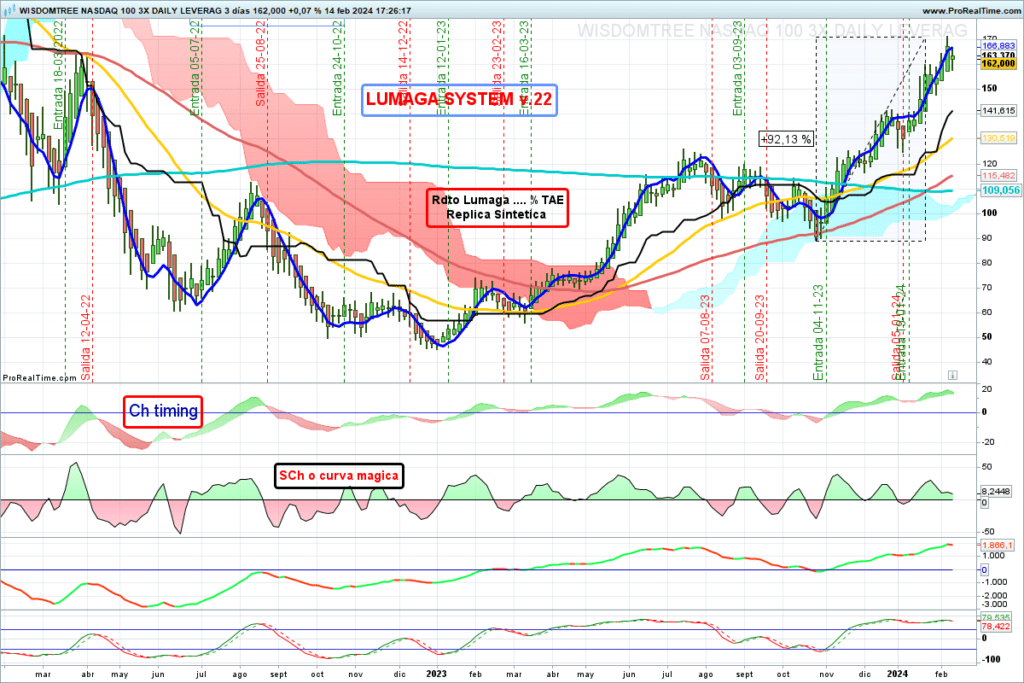
Task: Click the 'Entrada 05-07-22' marker label
Action: tap(195, 68)
